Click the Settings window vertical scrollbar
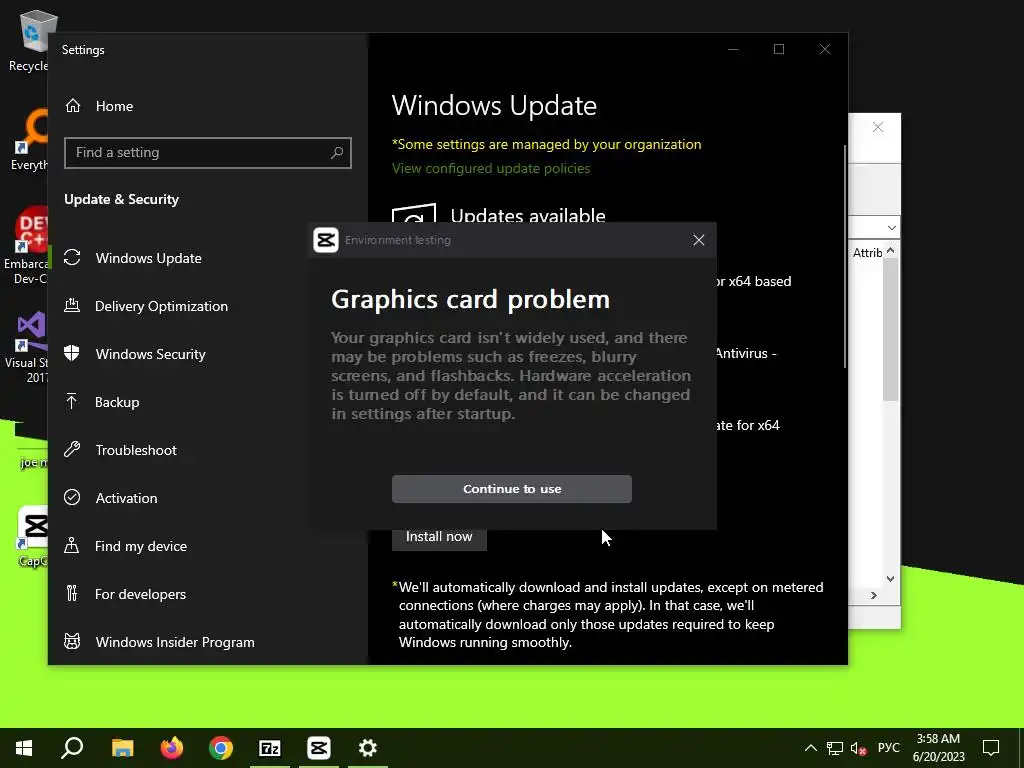 click(845, 255)
